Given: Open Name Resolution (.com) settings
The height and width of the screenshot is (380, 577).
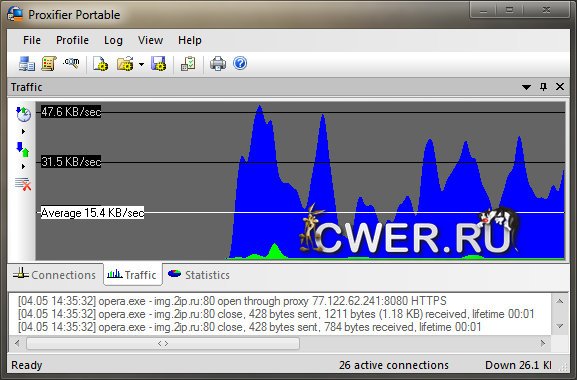Looking at the screenshot, I should click(x=71, y=63).
